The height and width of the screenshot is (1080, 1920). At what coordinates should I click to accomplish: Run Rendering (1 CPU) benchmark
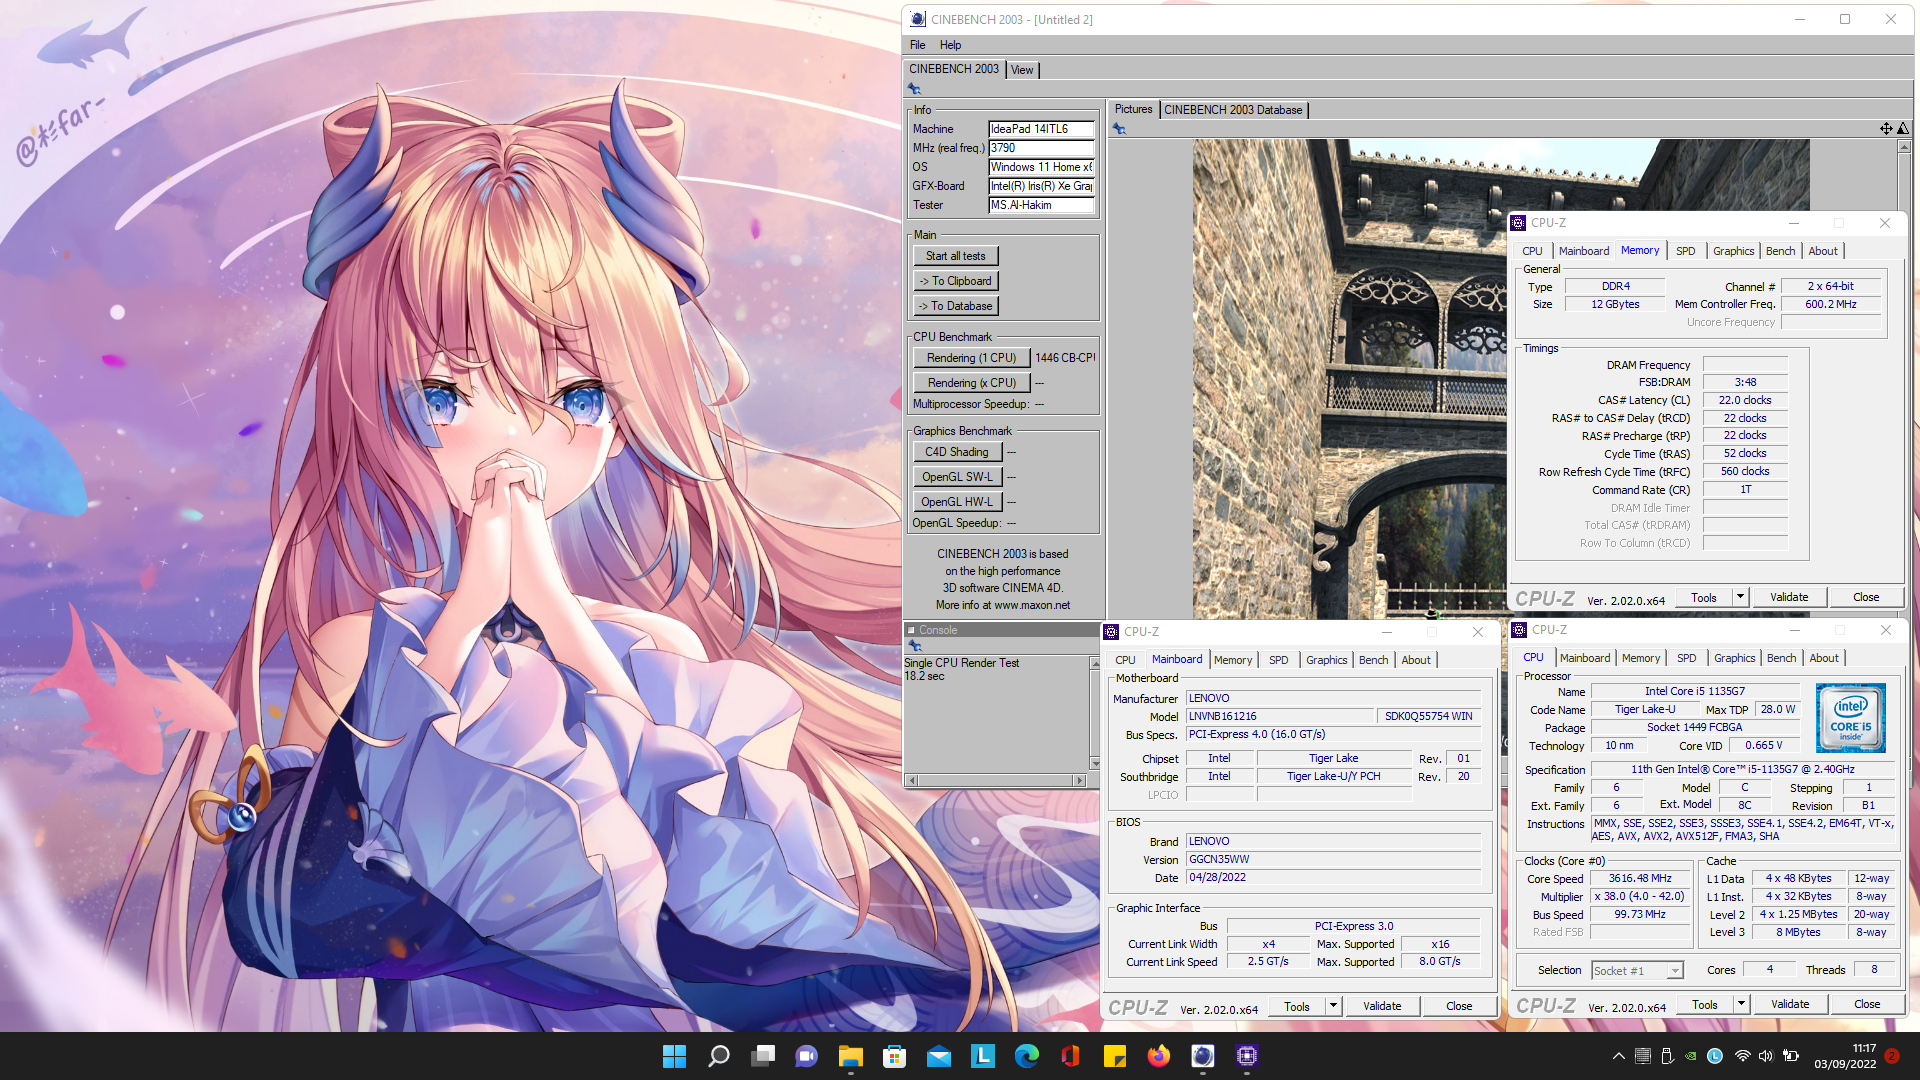click(x=970, y=358)
